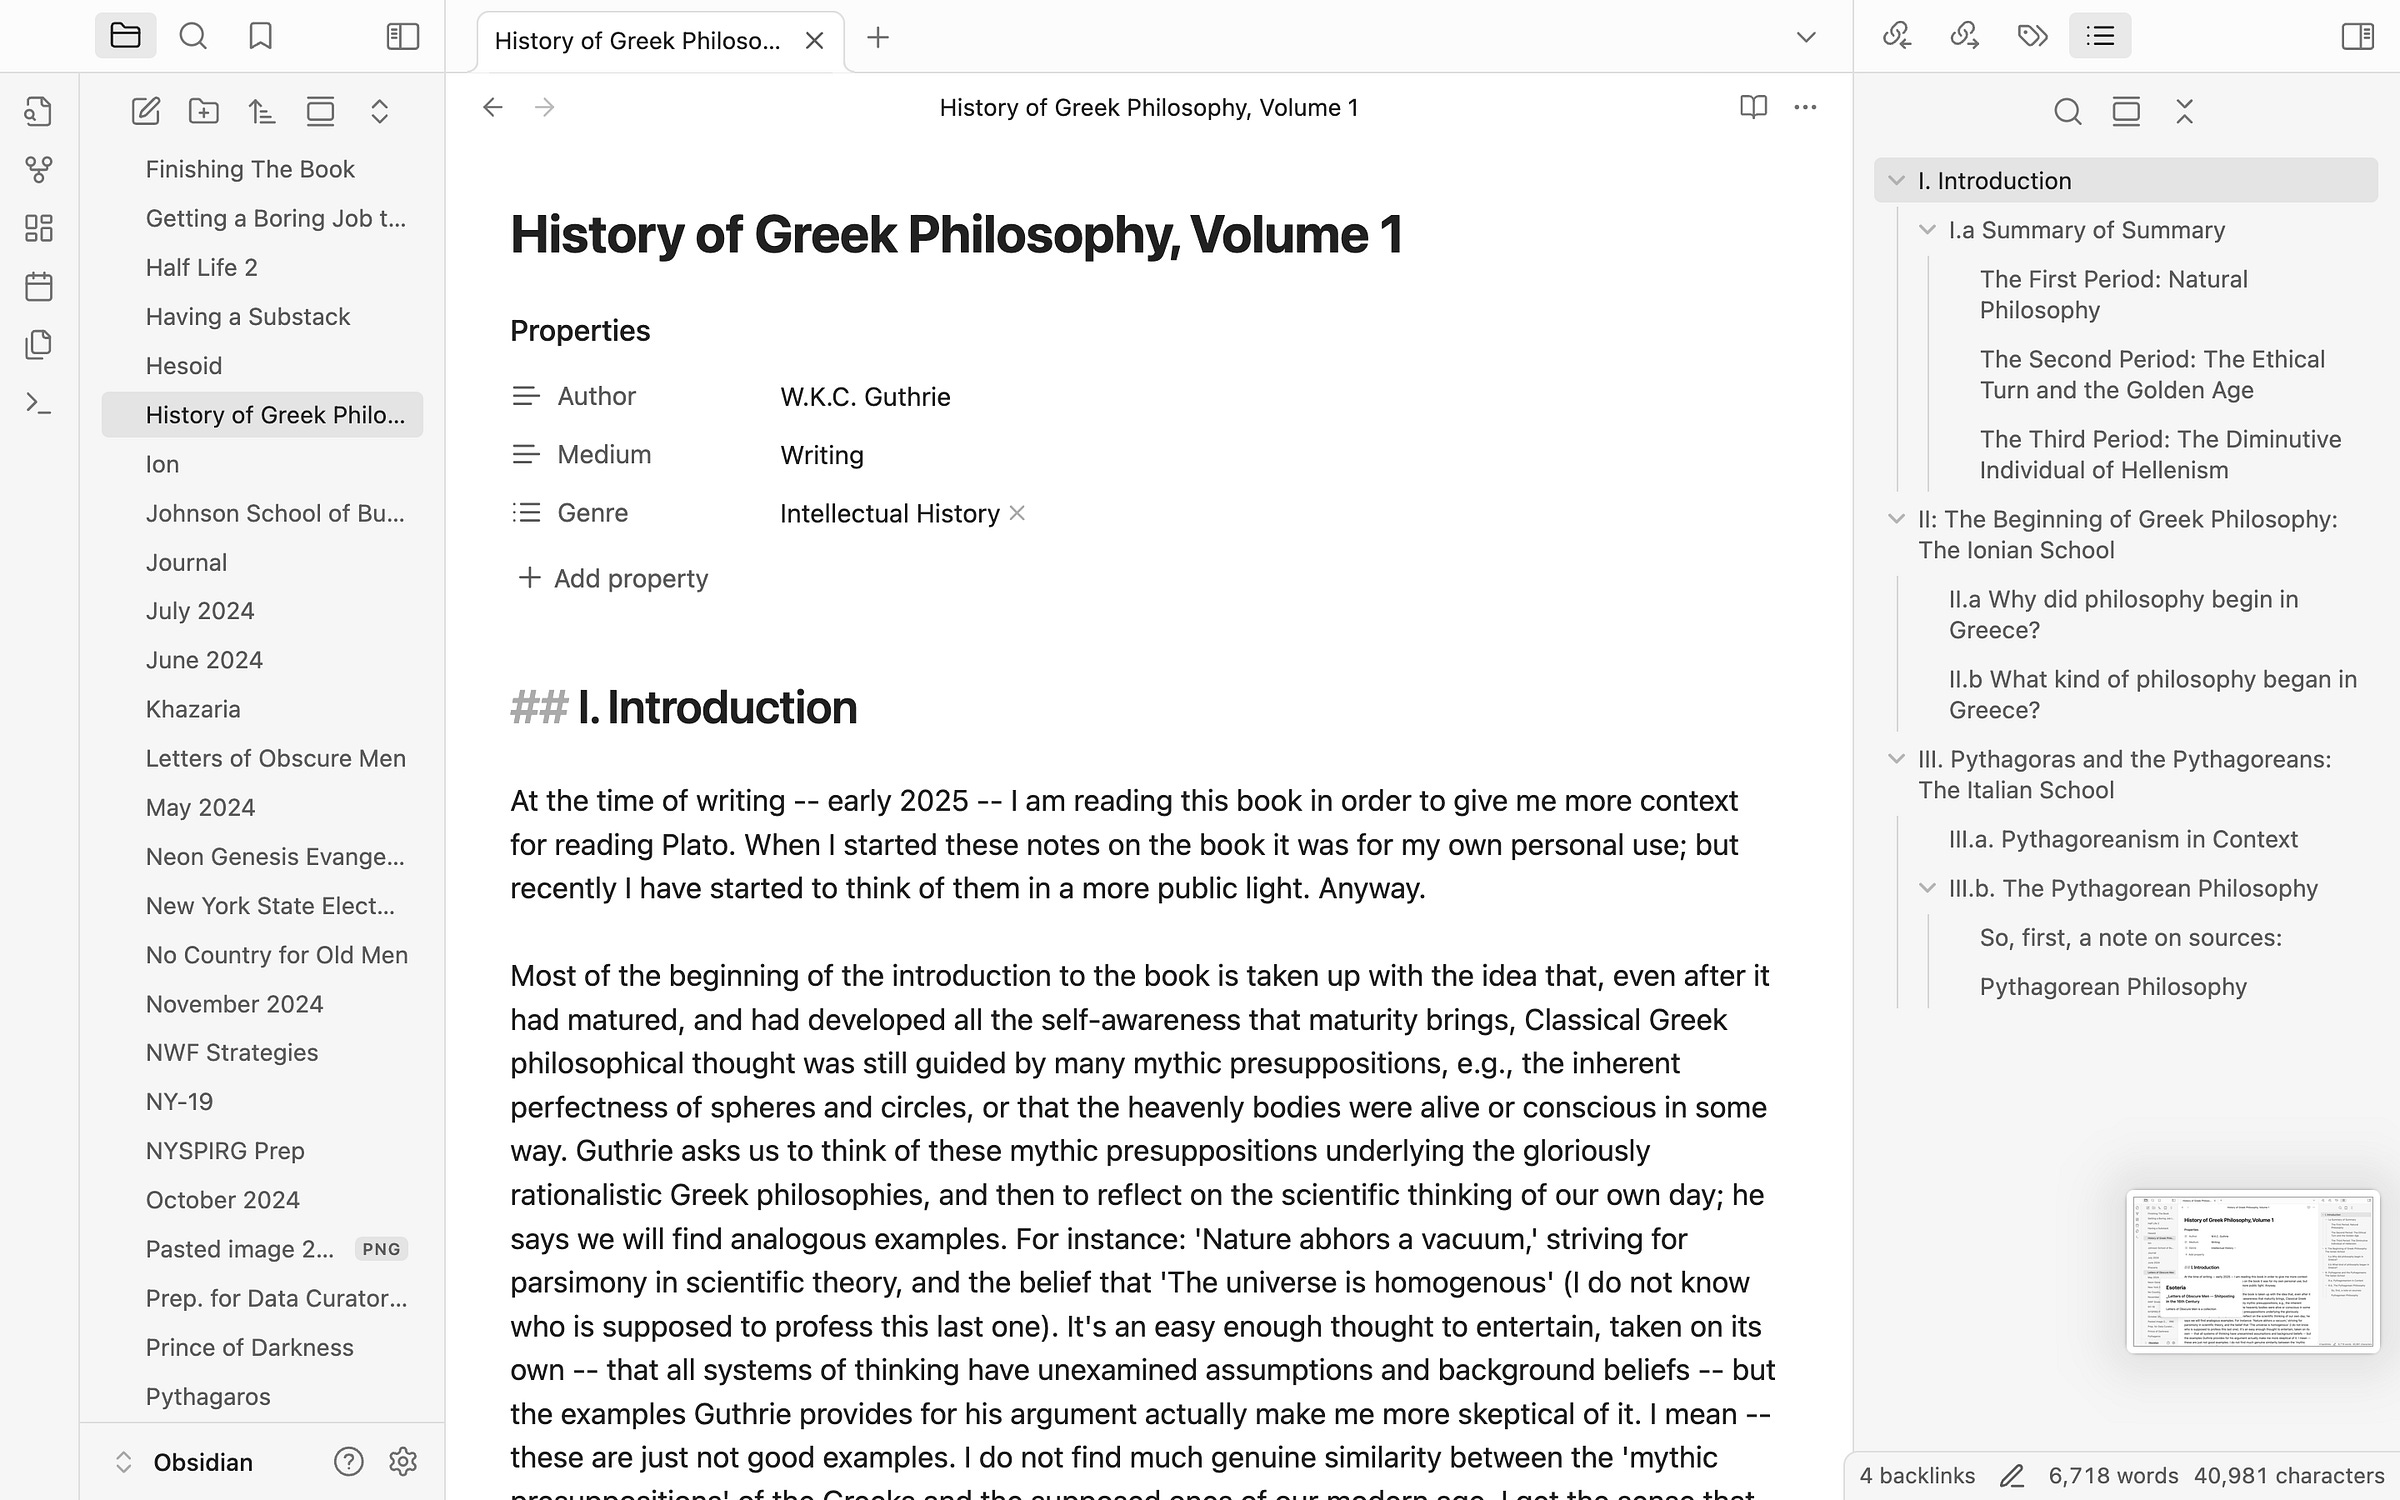
Task: Open today's daily note calendar icon
Action: (38, 287)
